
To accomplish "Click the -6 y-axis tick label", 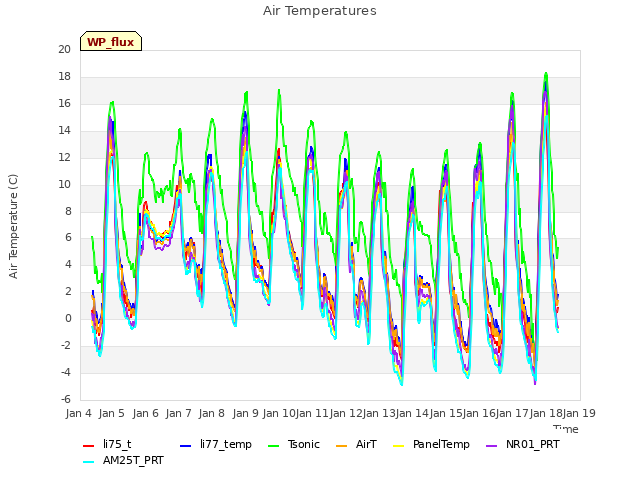I will (x=66, y=399).
